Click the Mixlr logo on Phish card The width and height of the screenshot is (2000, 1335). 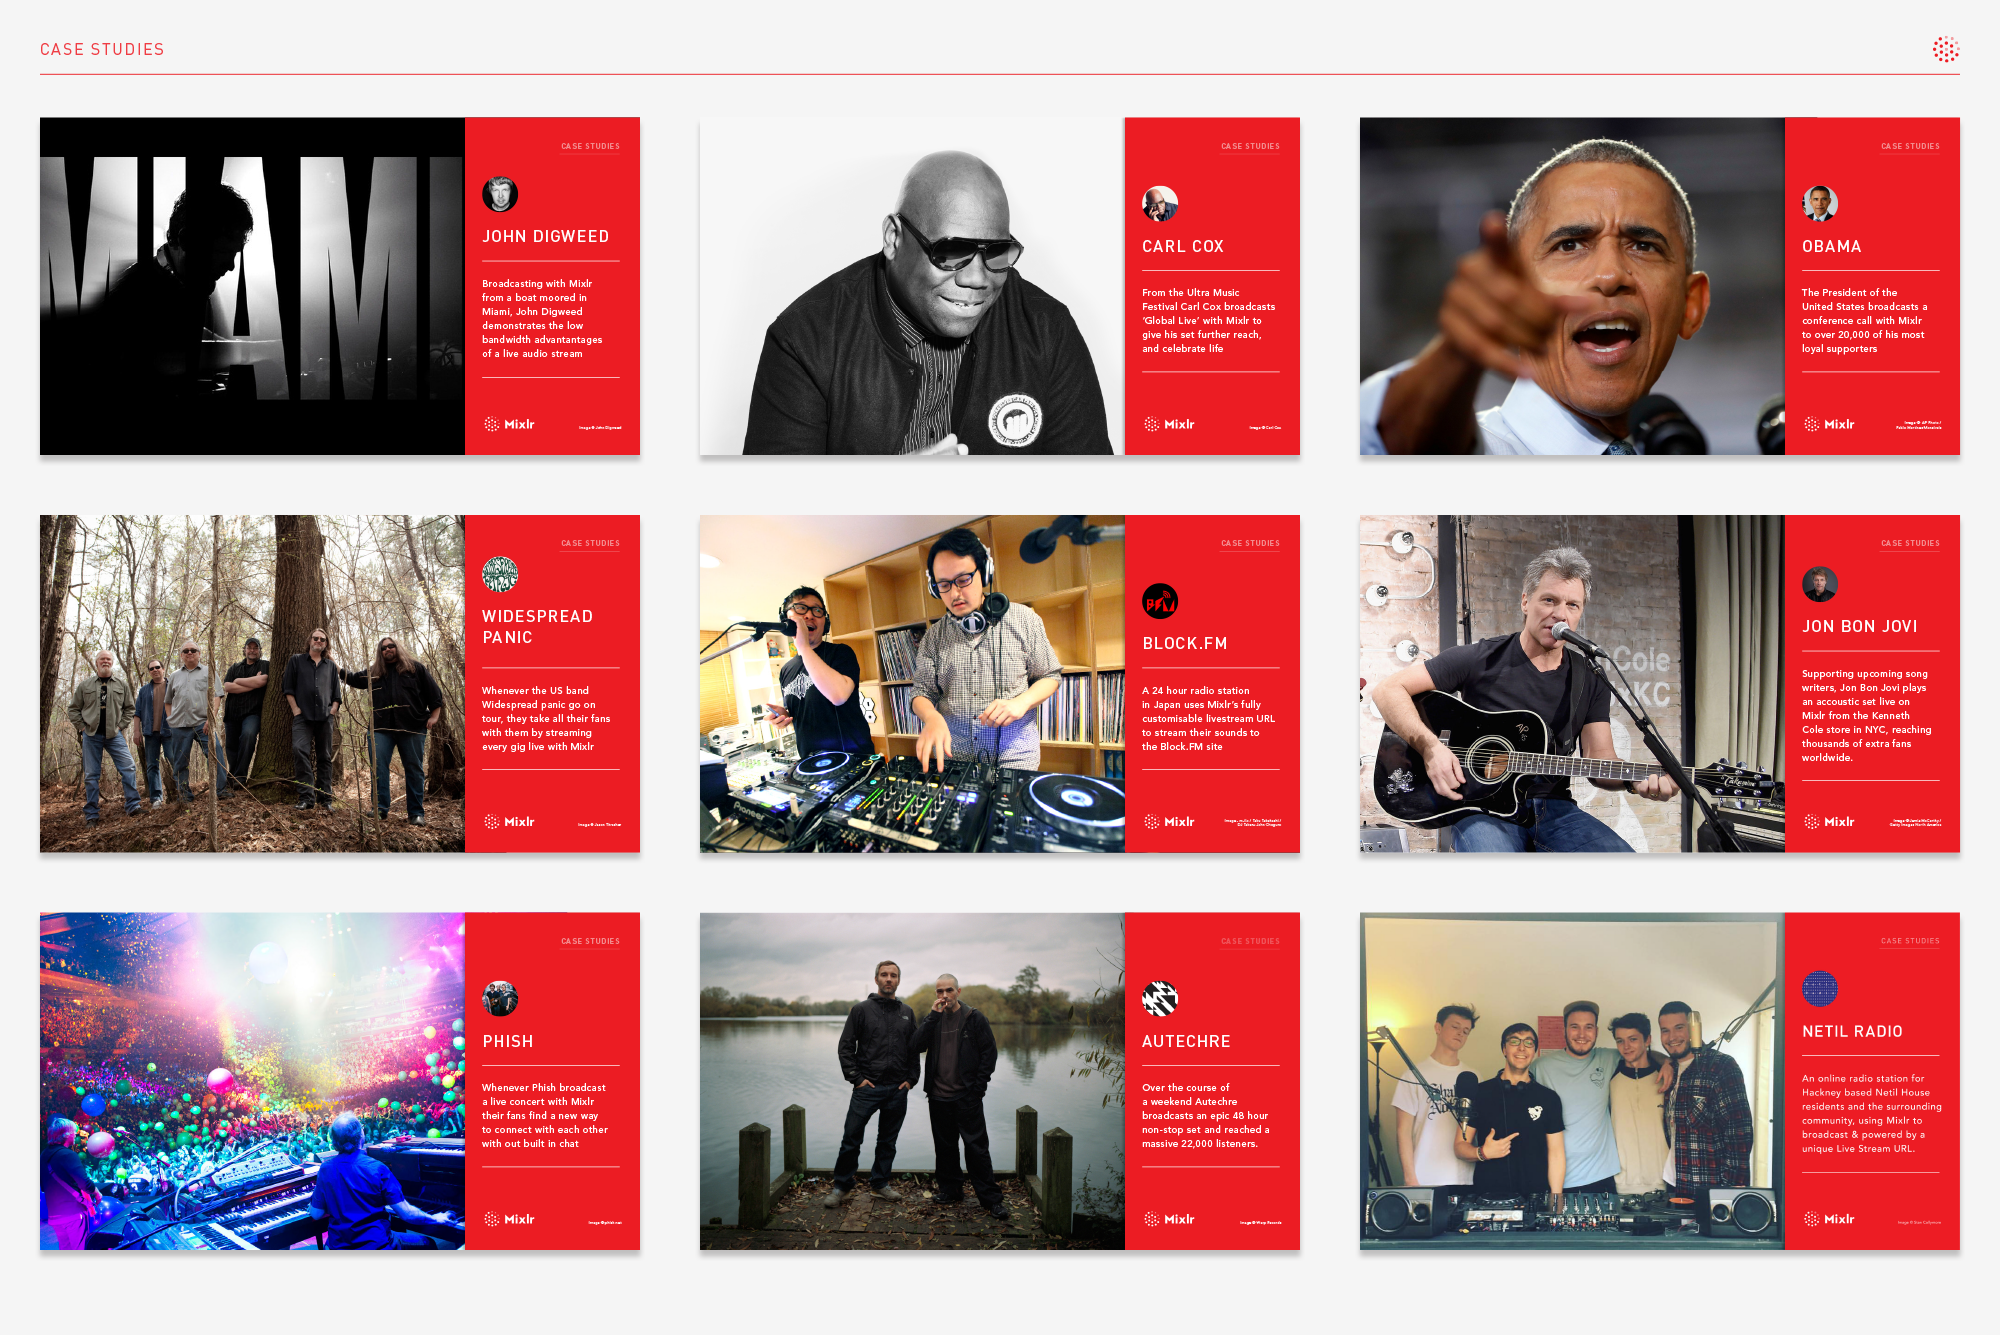(509, 1219)
